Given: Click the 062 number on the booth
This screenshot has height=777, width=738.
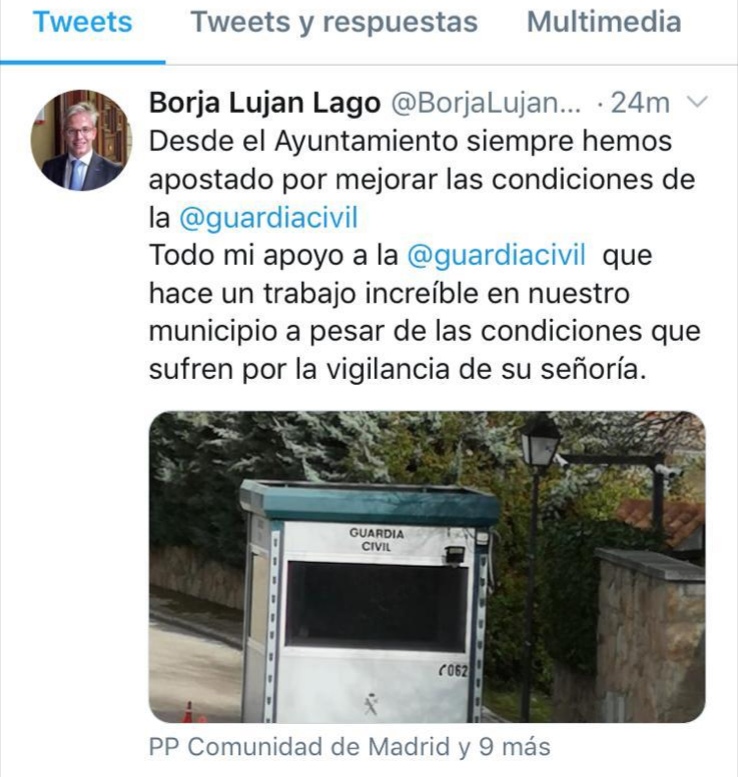Looking at the screenshot, I should tap(454, 670).
